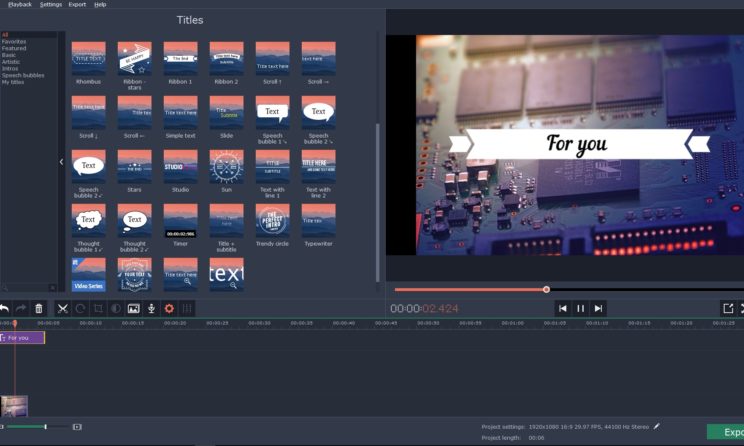Collapse the Titles panel with the left chevron

(x=61, y=162)
